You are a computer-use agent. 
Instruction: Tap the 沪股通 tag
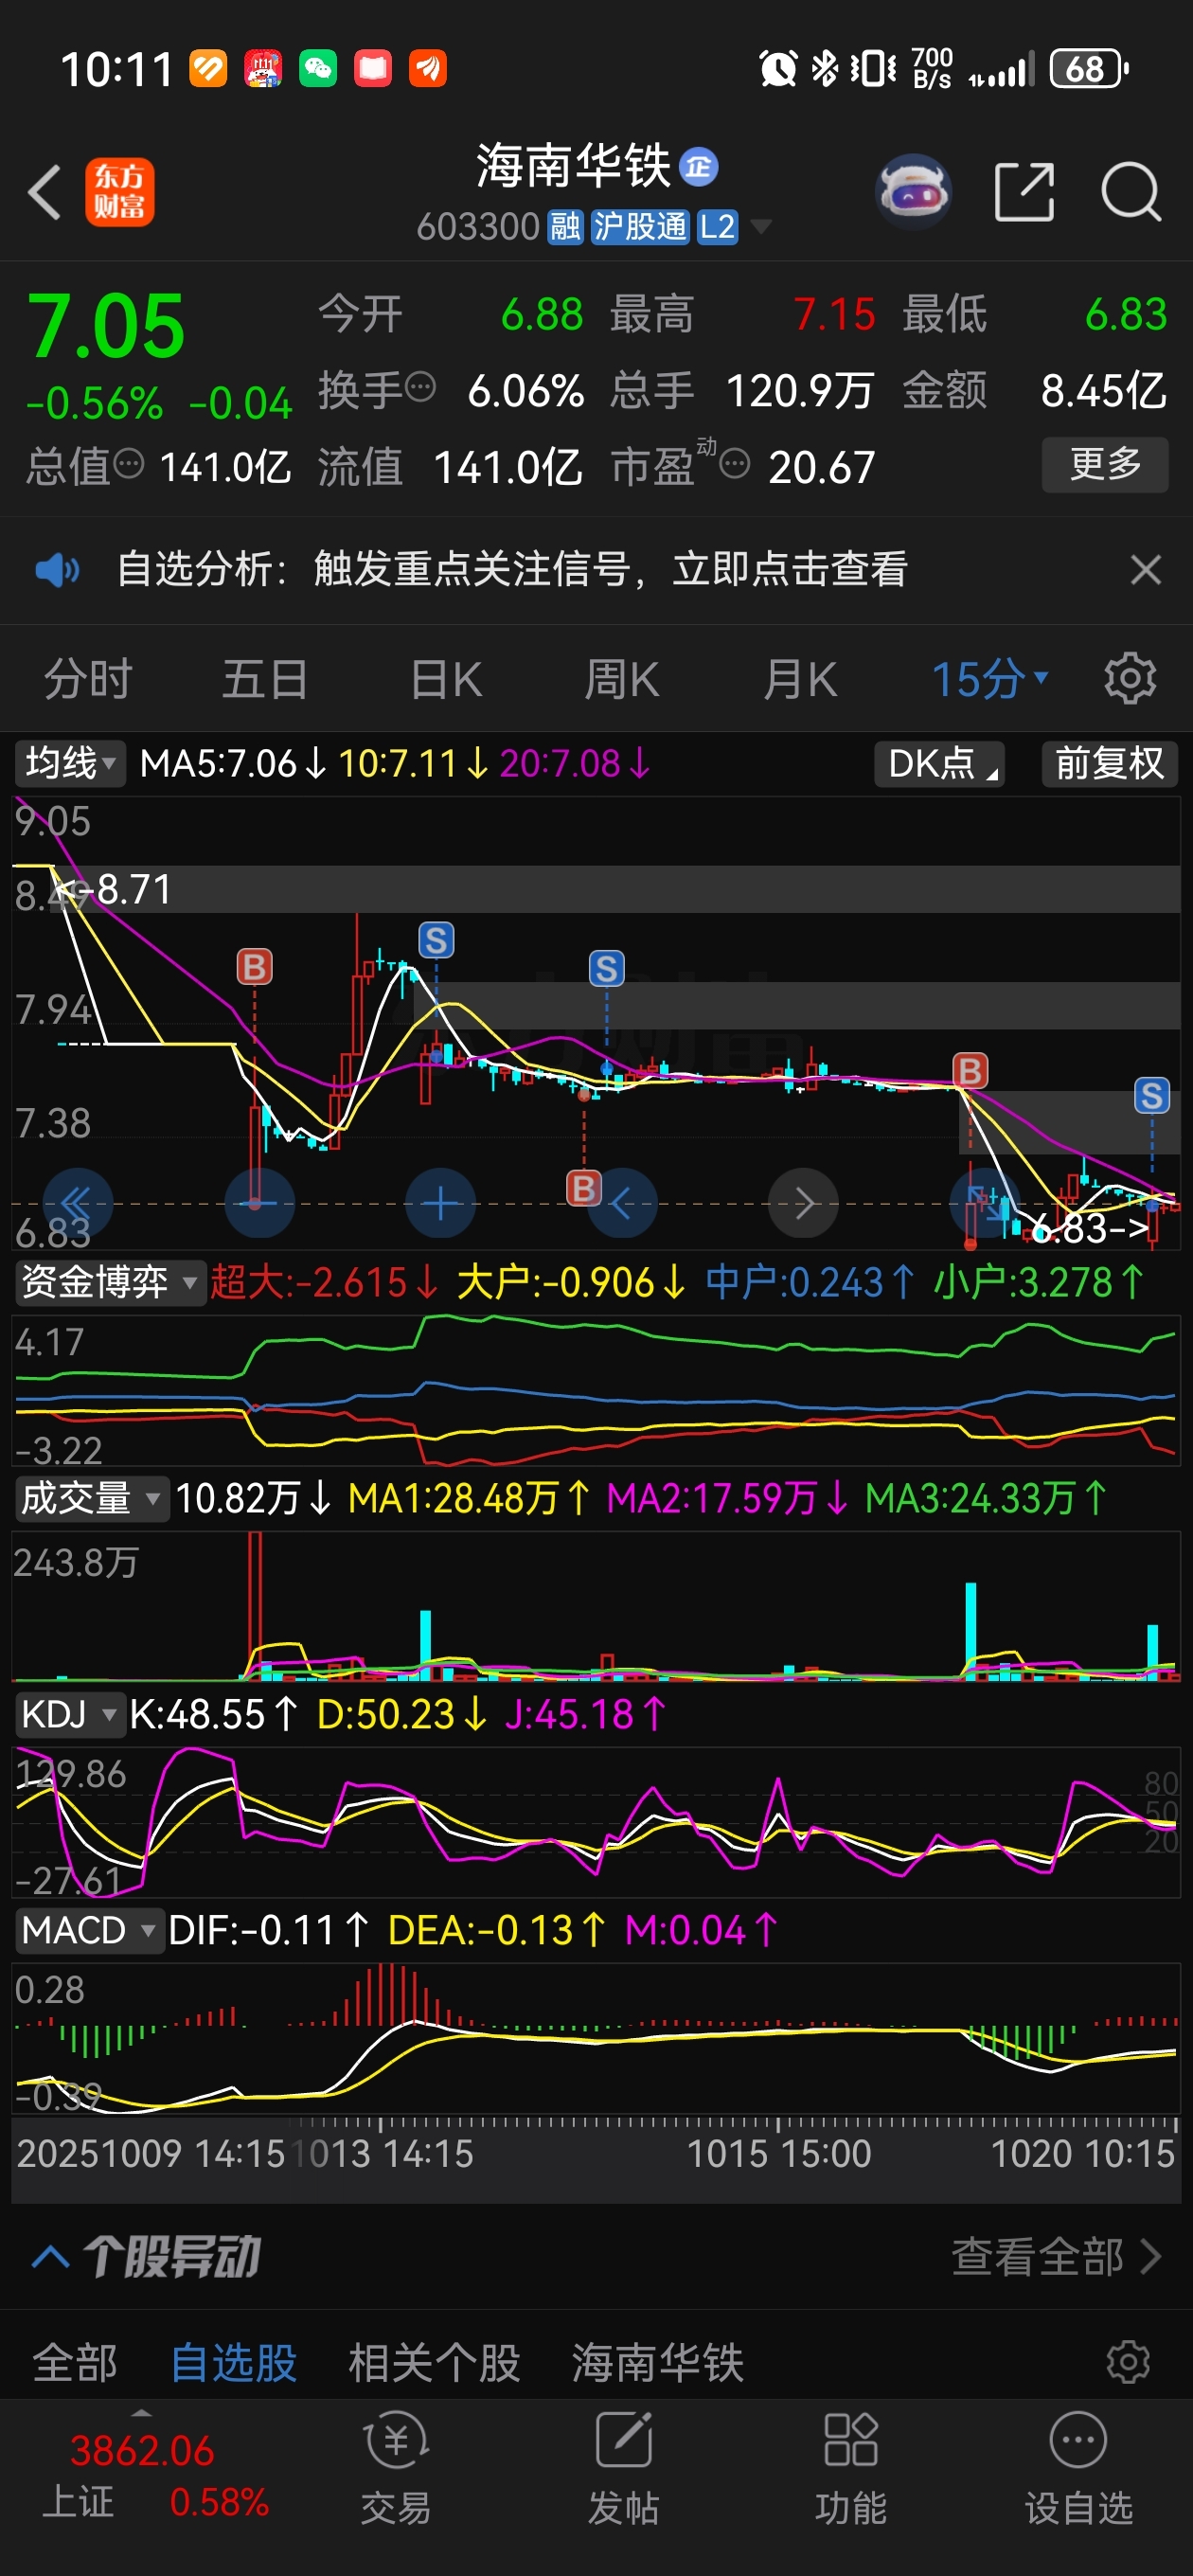pos(640,227)
